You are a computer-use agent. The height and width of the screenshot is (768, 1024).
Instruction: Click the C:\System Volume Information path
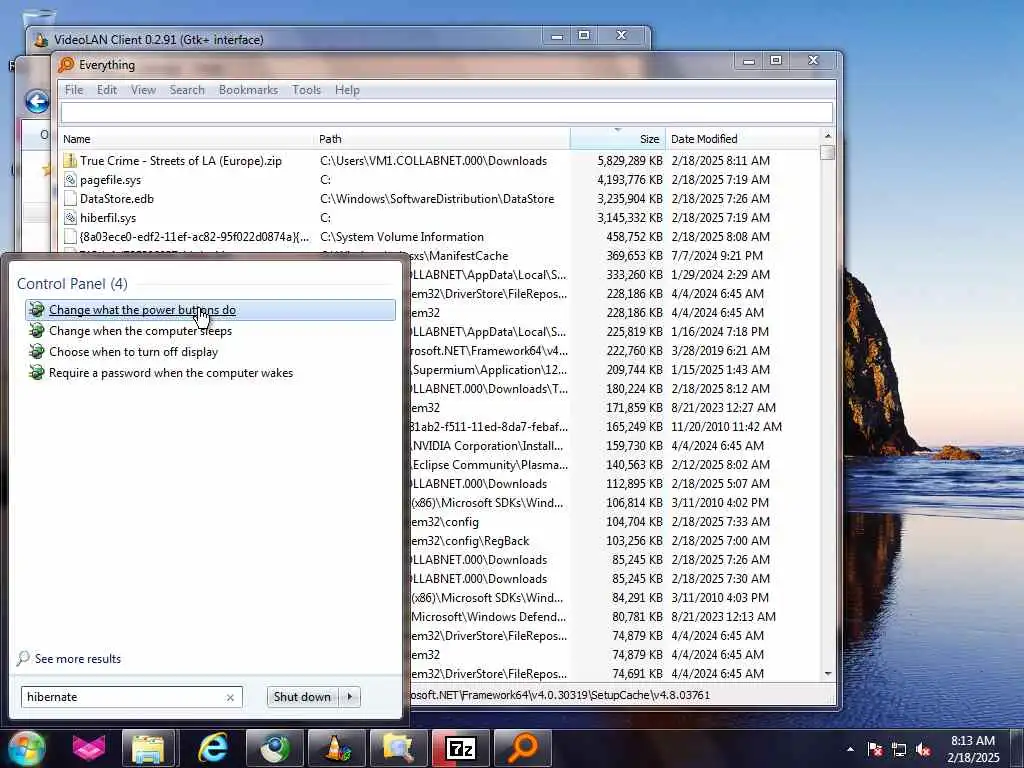coord(402,237)
